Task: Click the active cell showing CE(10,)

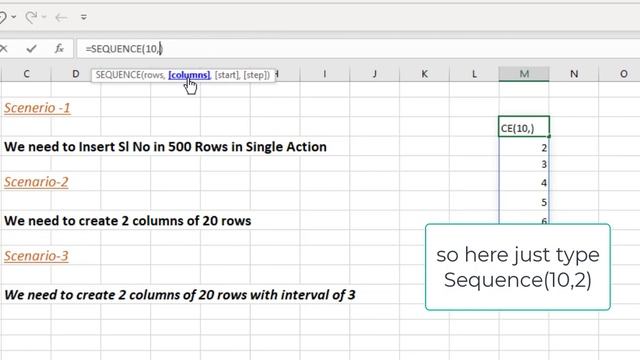Action: point(524,127)
